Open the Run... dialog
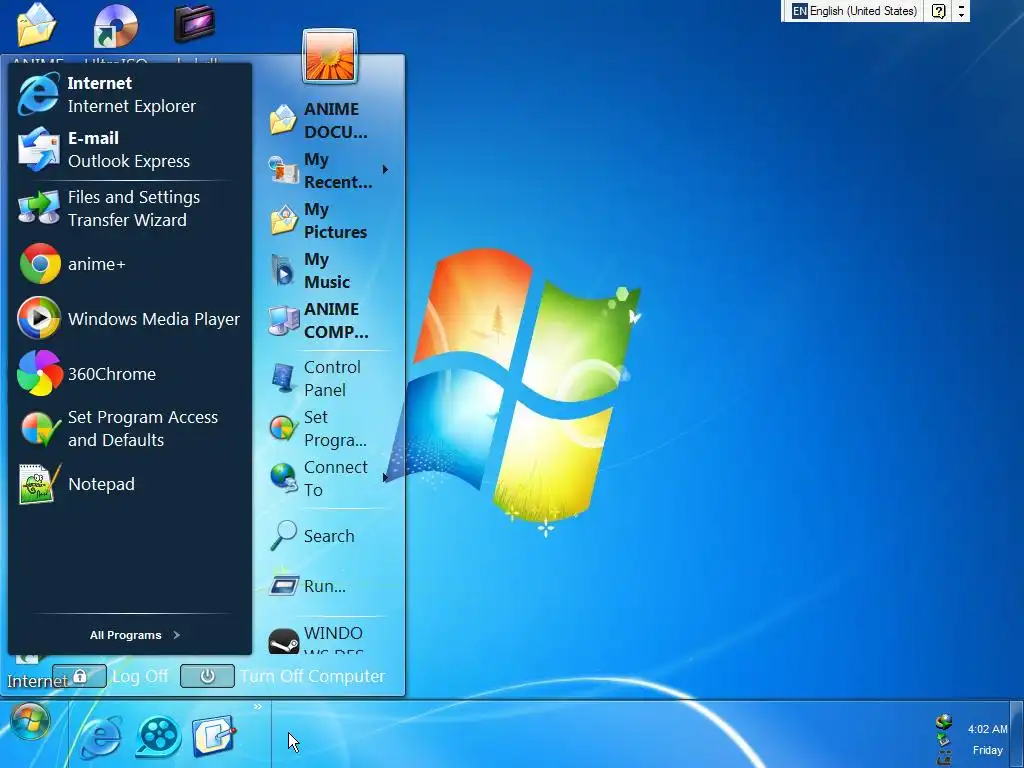Viewport: 1024px width, 768px height. [x=328, y=586]
